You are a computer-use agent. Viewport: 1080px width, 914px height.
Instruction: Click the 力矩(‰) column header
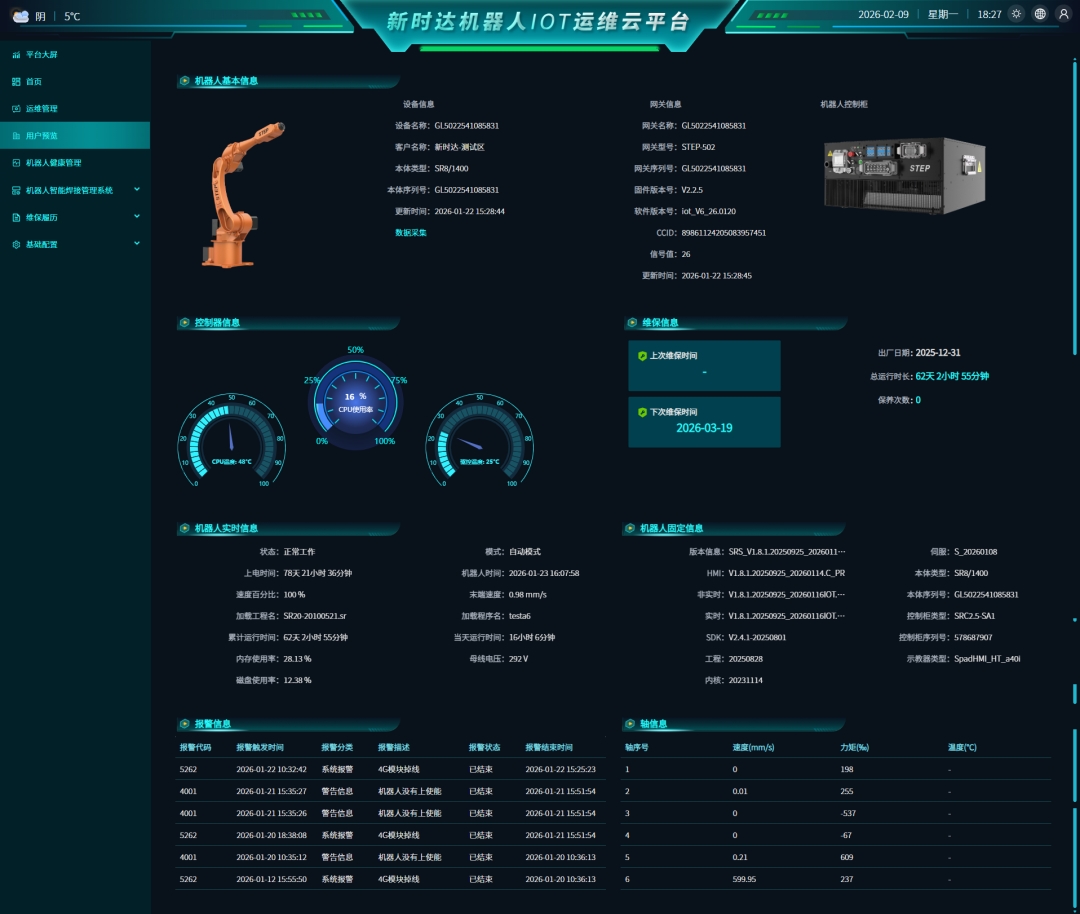pyautogui.click(x=855, y=747)
